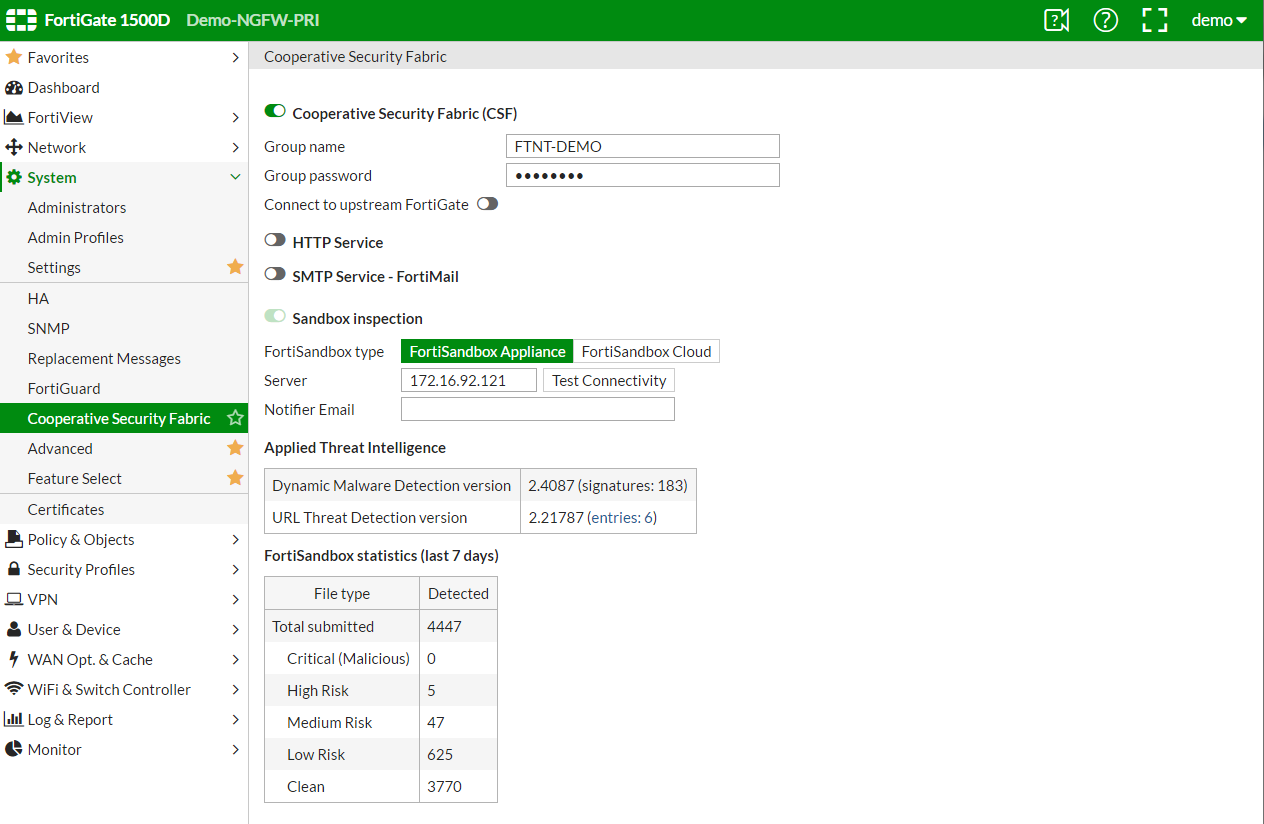Image resolution: width=1264 pixels, height=824 pixels.
Task: Click the Network arrows icon
Action: (13, 147)
